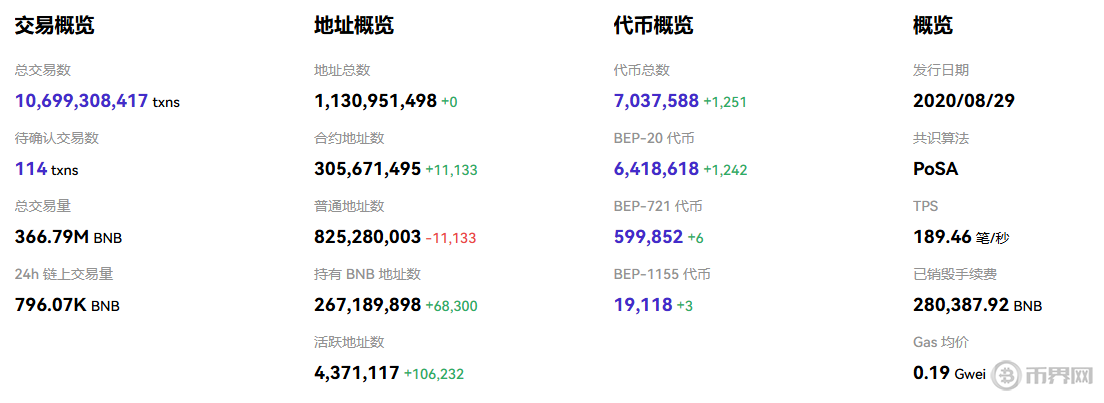Open BEP-721 token count 599,852
The width and height of the screenshot is (1104, 403).
pyautogui.click(x=648, y=237)
